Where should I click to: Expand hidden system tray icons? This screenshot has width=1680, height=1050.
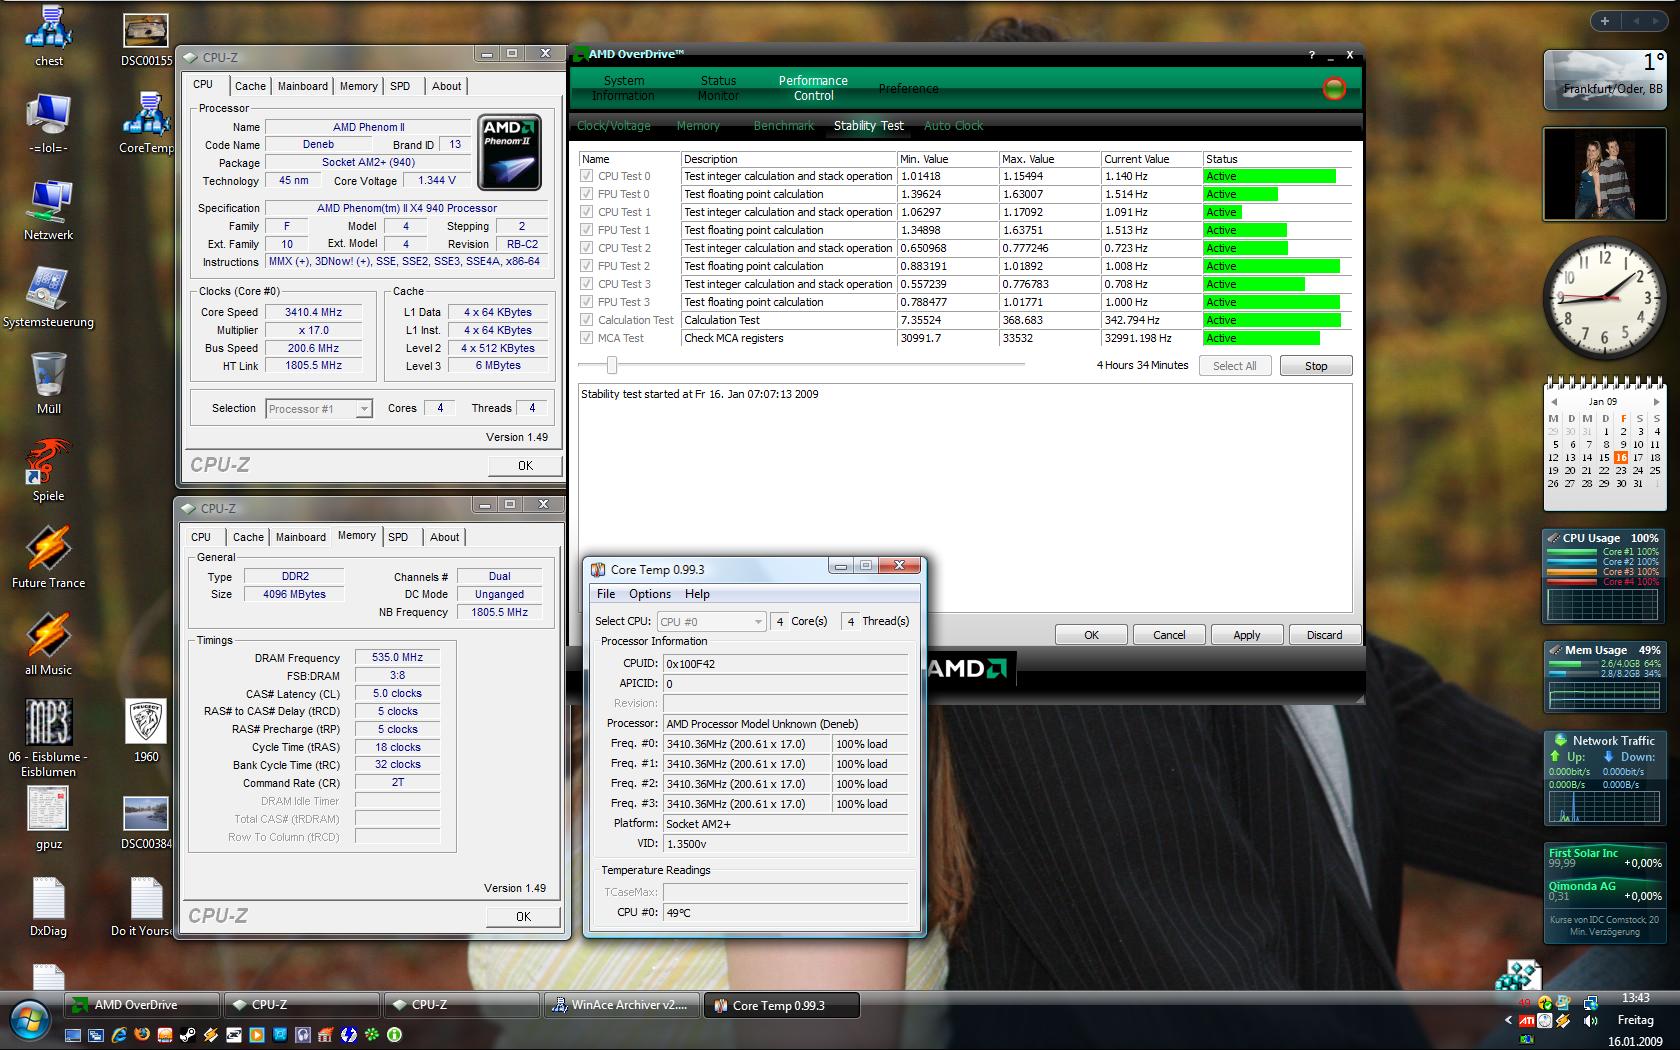point(1508,1021)
